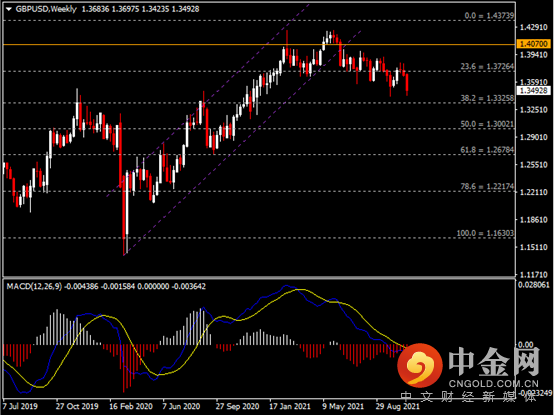This screenshot has height=415, width=554.
Task: Select the orange horizontal line at 1.40700
Action: [x=259, y=45]
